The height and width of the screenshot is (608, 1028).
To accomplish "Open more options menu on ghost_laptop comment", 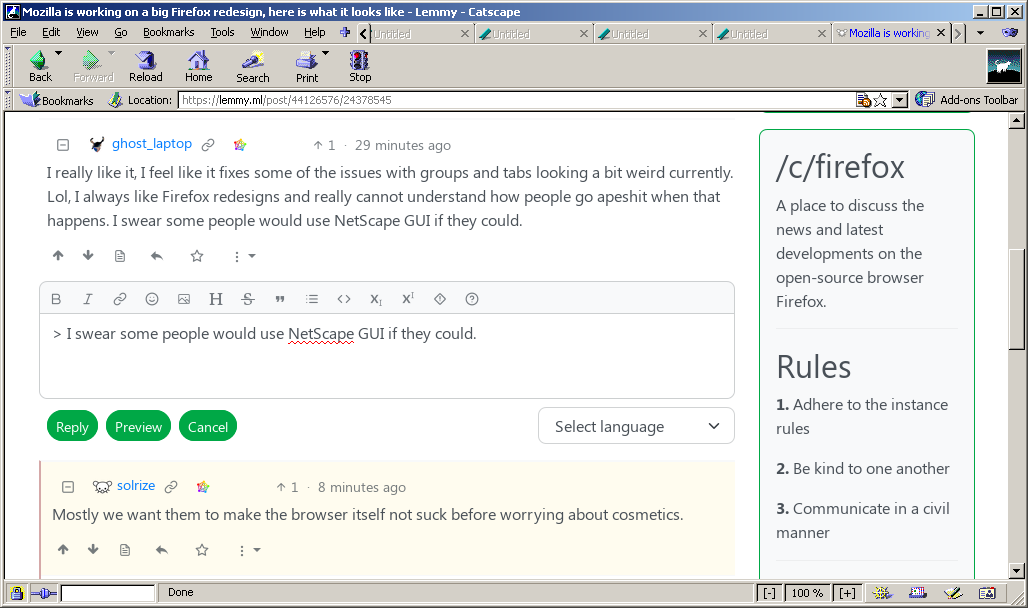I will pos(244,256).
